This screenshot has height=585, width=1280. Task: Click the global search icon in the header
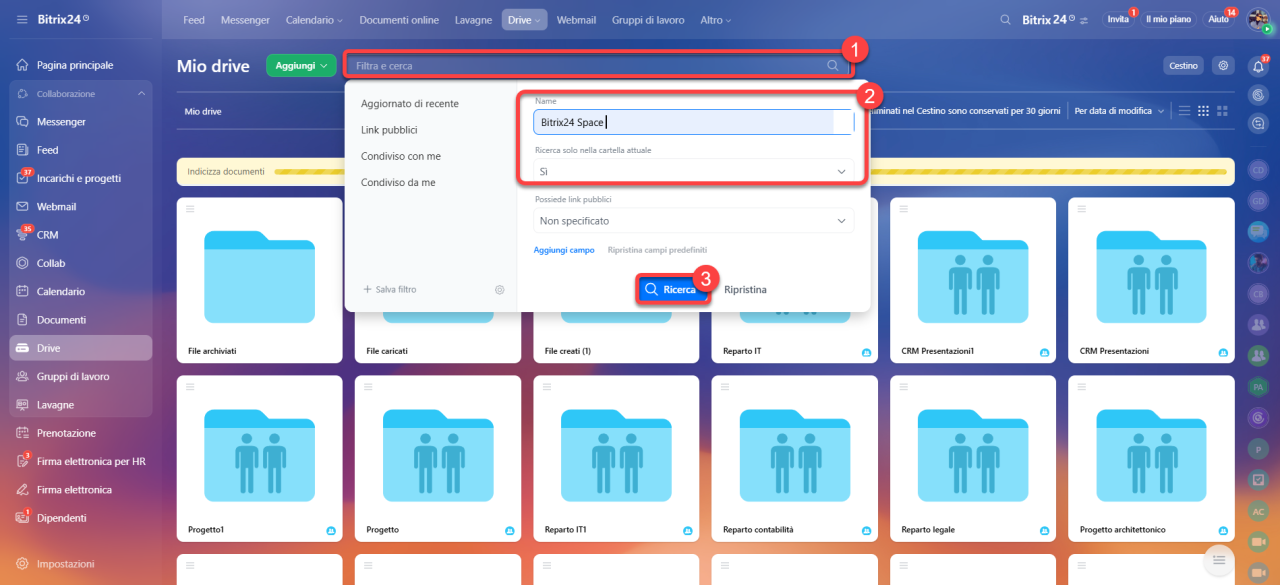[x=1006, y=20]
